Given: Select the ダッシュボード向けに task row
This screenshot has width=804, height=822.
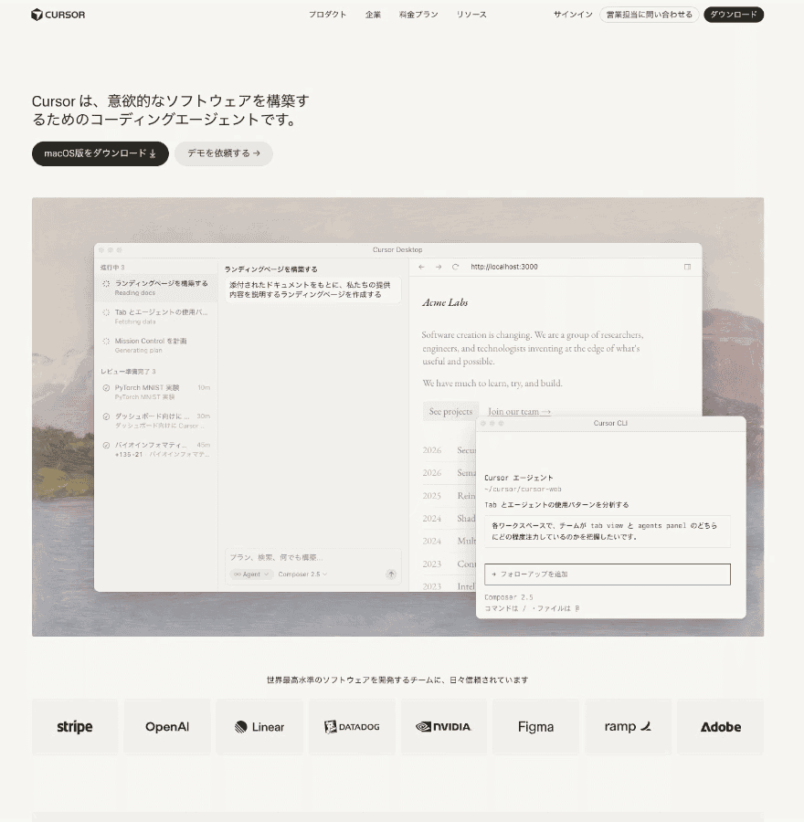Looking at the screenshot, I should pos(156,420).
